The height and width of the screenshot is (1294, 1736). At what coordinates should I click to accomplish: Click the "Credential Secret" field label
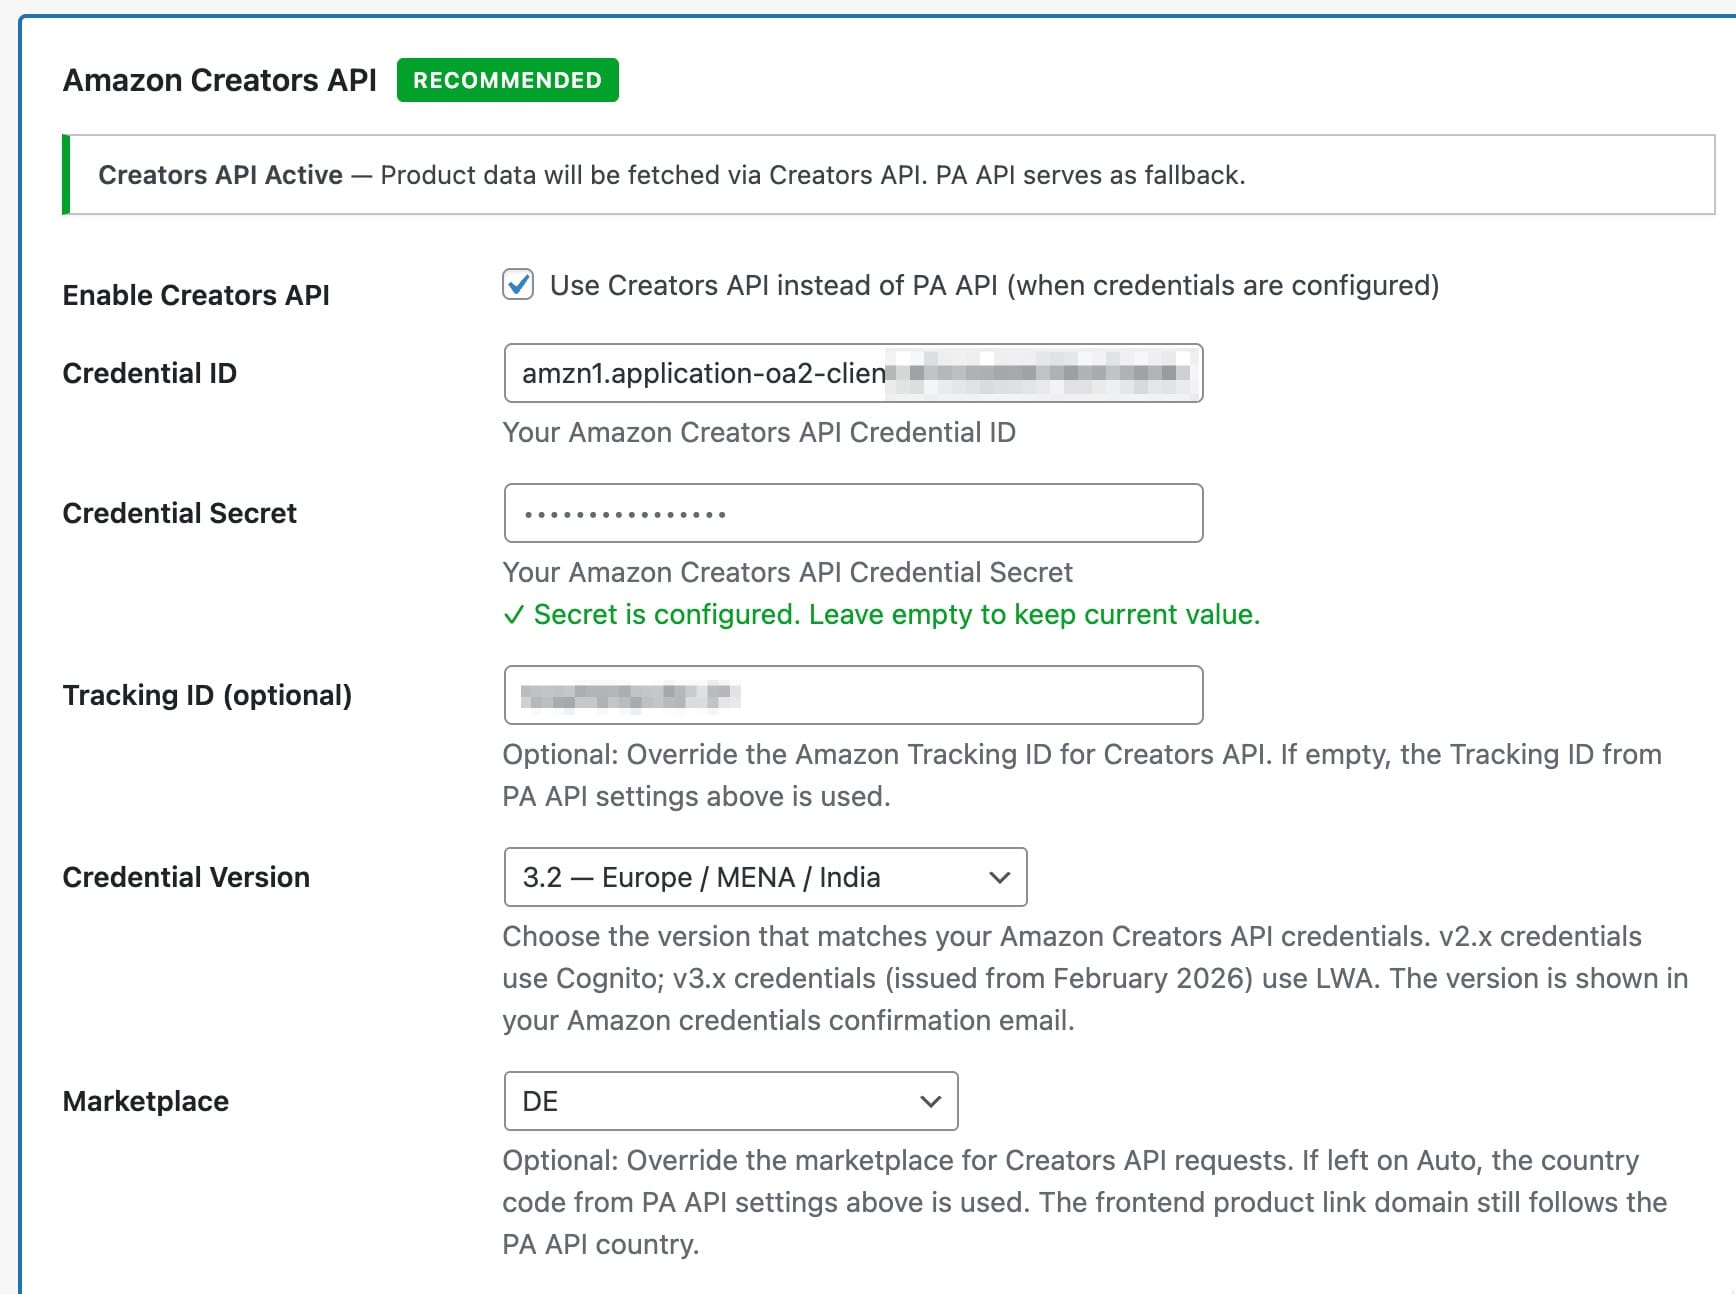[x=179, y=513]
